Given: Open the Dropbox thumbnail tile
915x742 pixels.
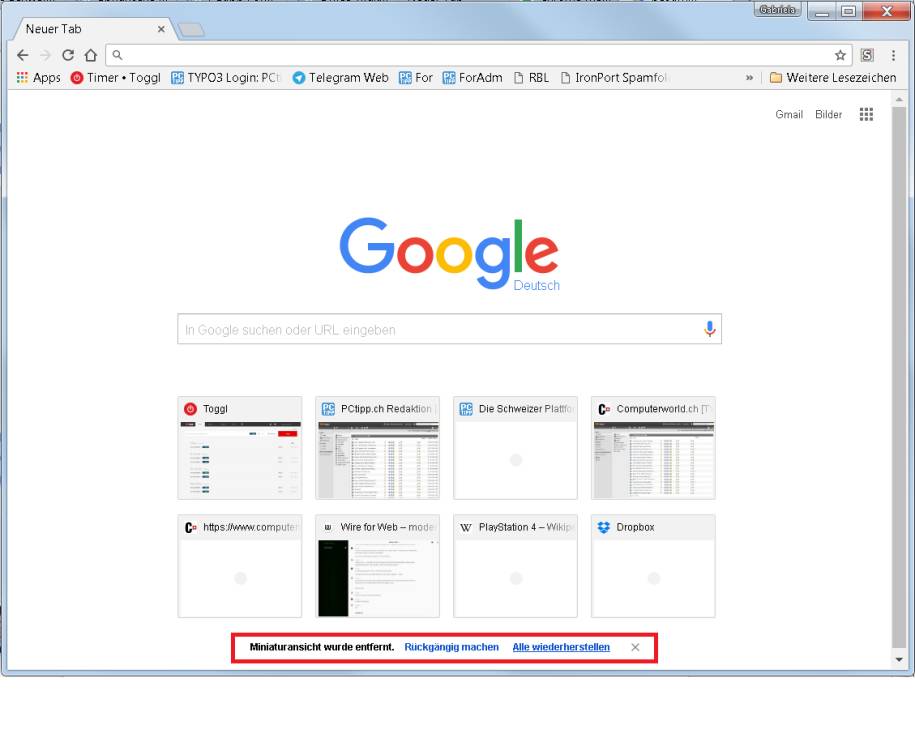Looking at the screenshot, I should click(653, 566).
